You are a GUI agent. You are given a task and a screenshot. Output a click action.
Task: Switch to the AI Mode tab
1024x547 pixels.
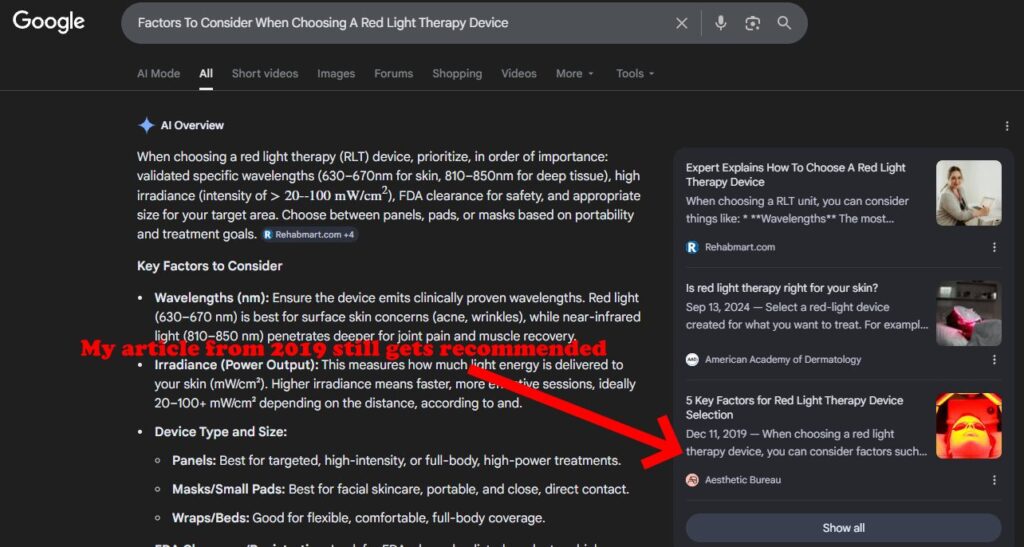pos(158,74)
